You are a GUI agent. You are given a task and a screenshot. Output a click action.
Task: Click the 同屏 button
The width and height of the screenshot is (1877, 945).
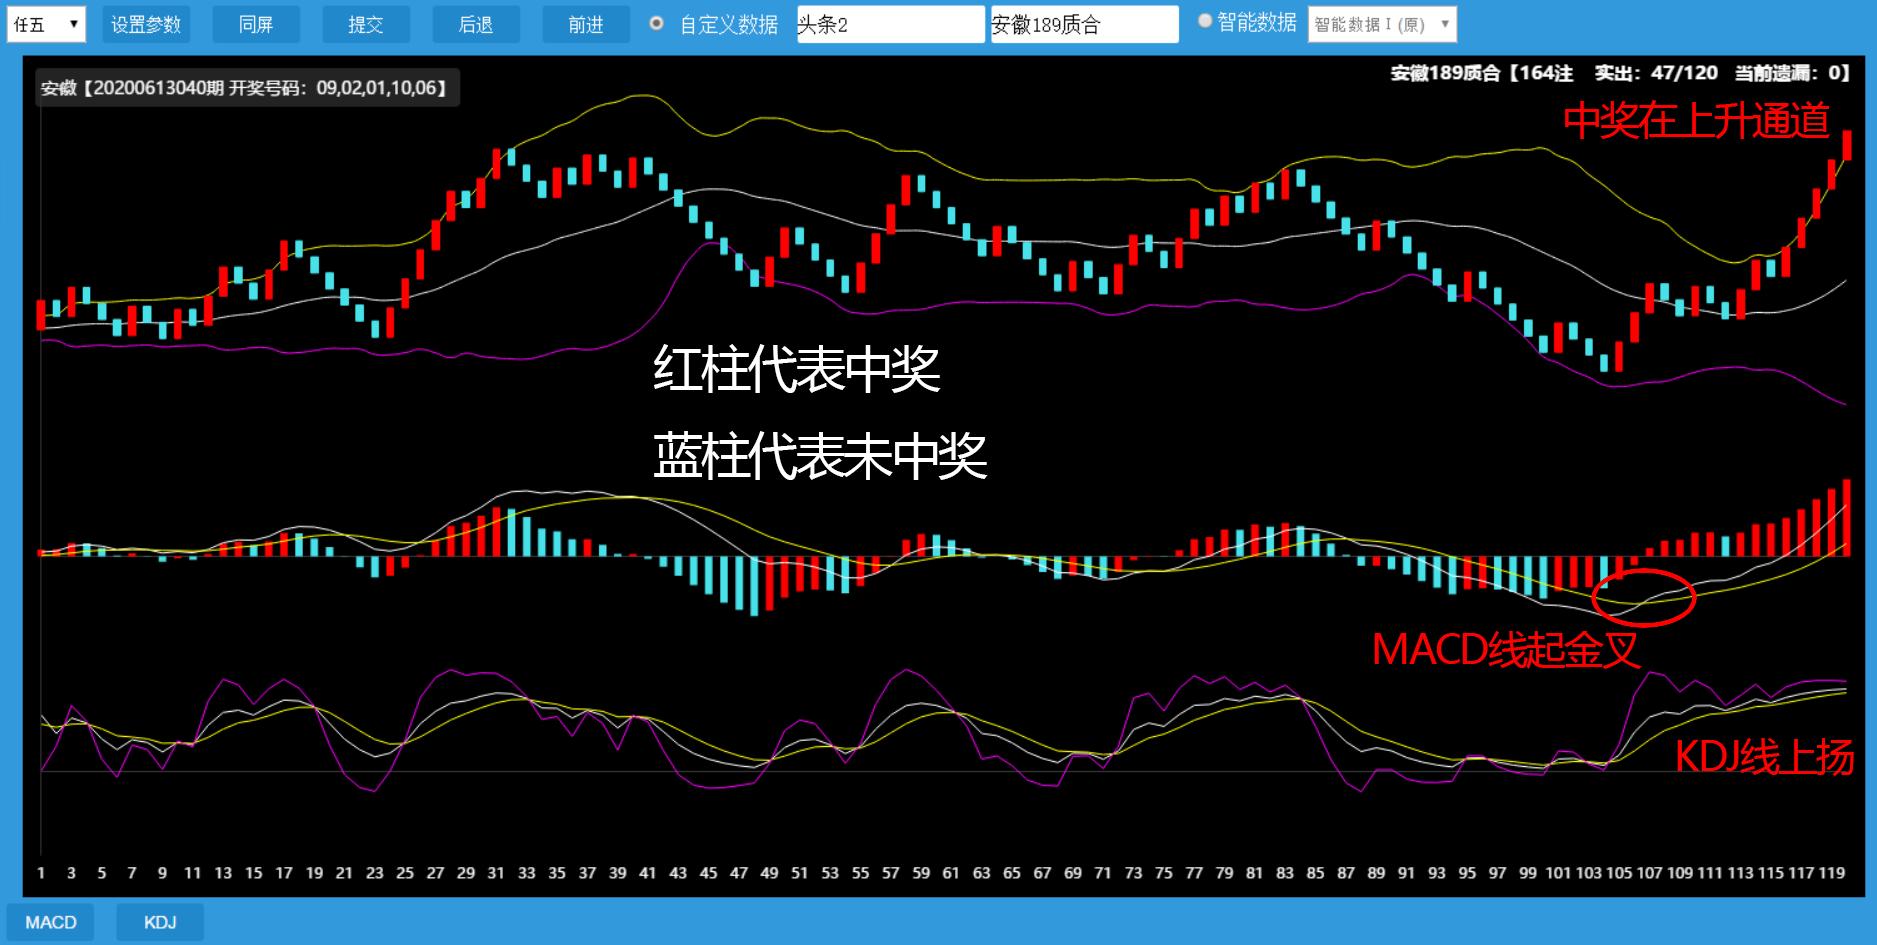click(x=256, y=24)
